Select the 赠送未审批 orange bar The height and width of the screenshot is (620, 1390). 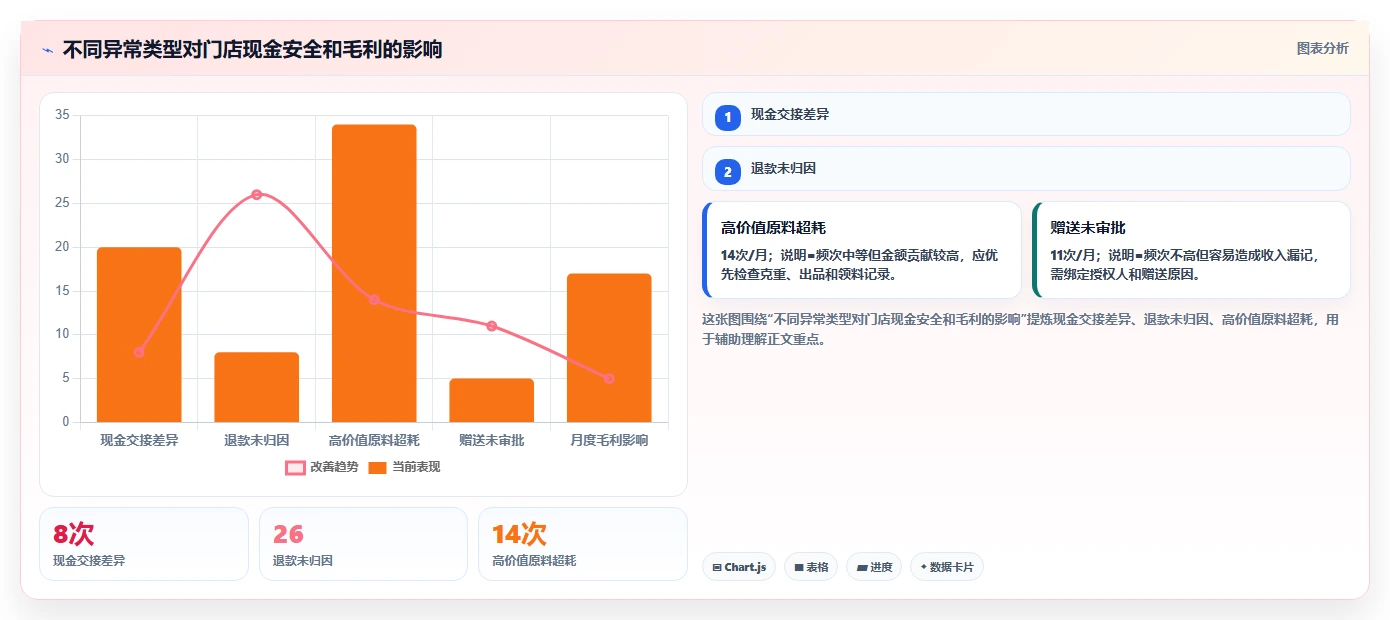tap(492, 400)
